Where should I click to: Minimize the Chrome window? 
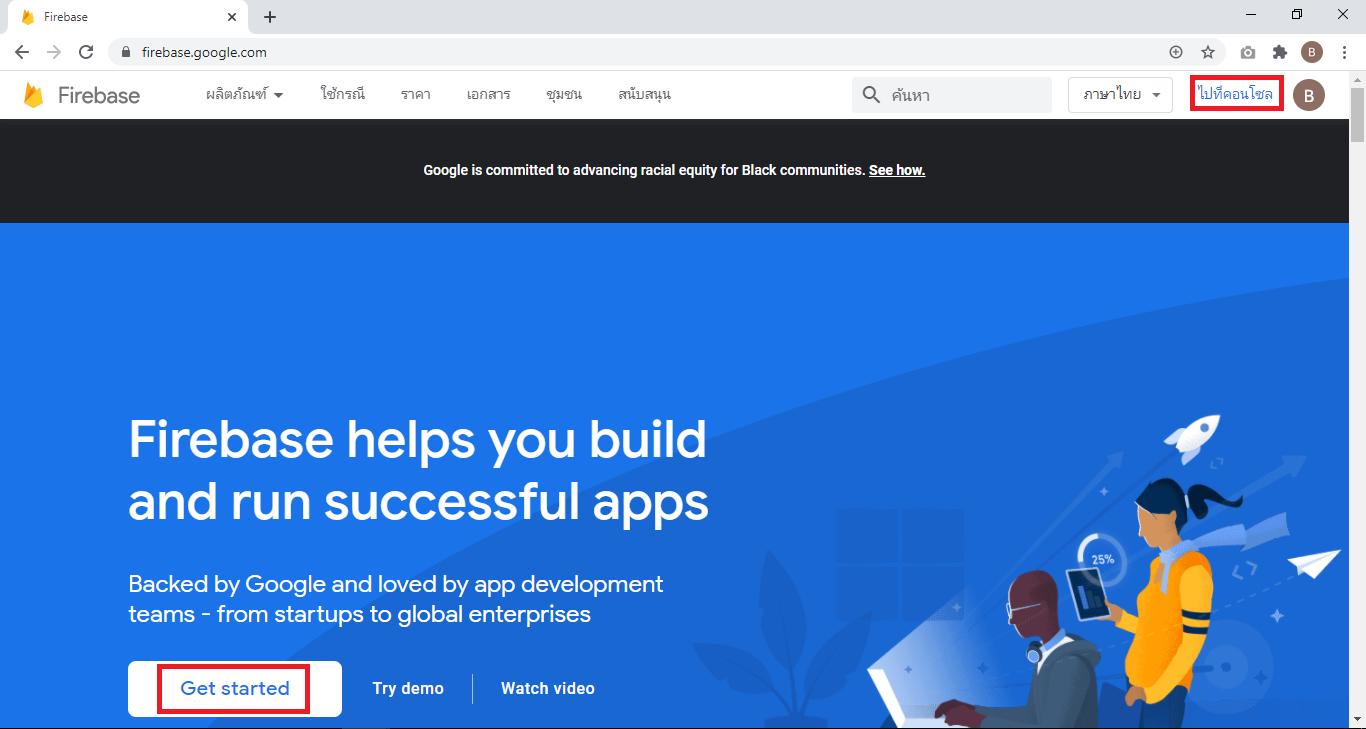[1251, 14]
